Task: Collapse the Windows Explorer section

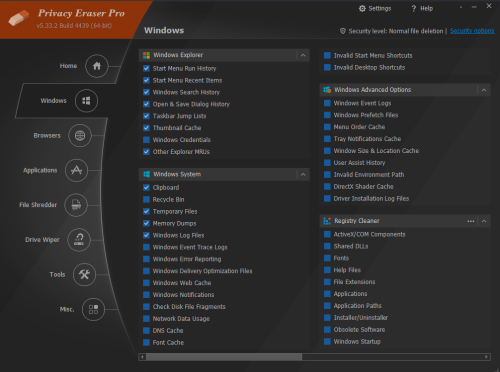Action: (303, 55)
